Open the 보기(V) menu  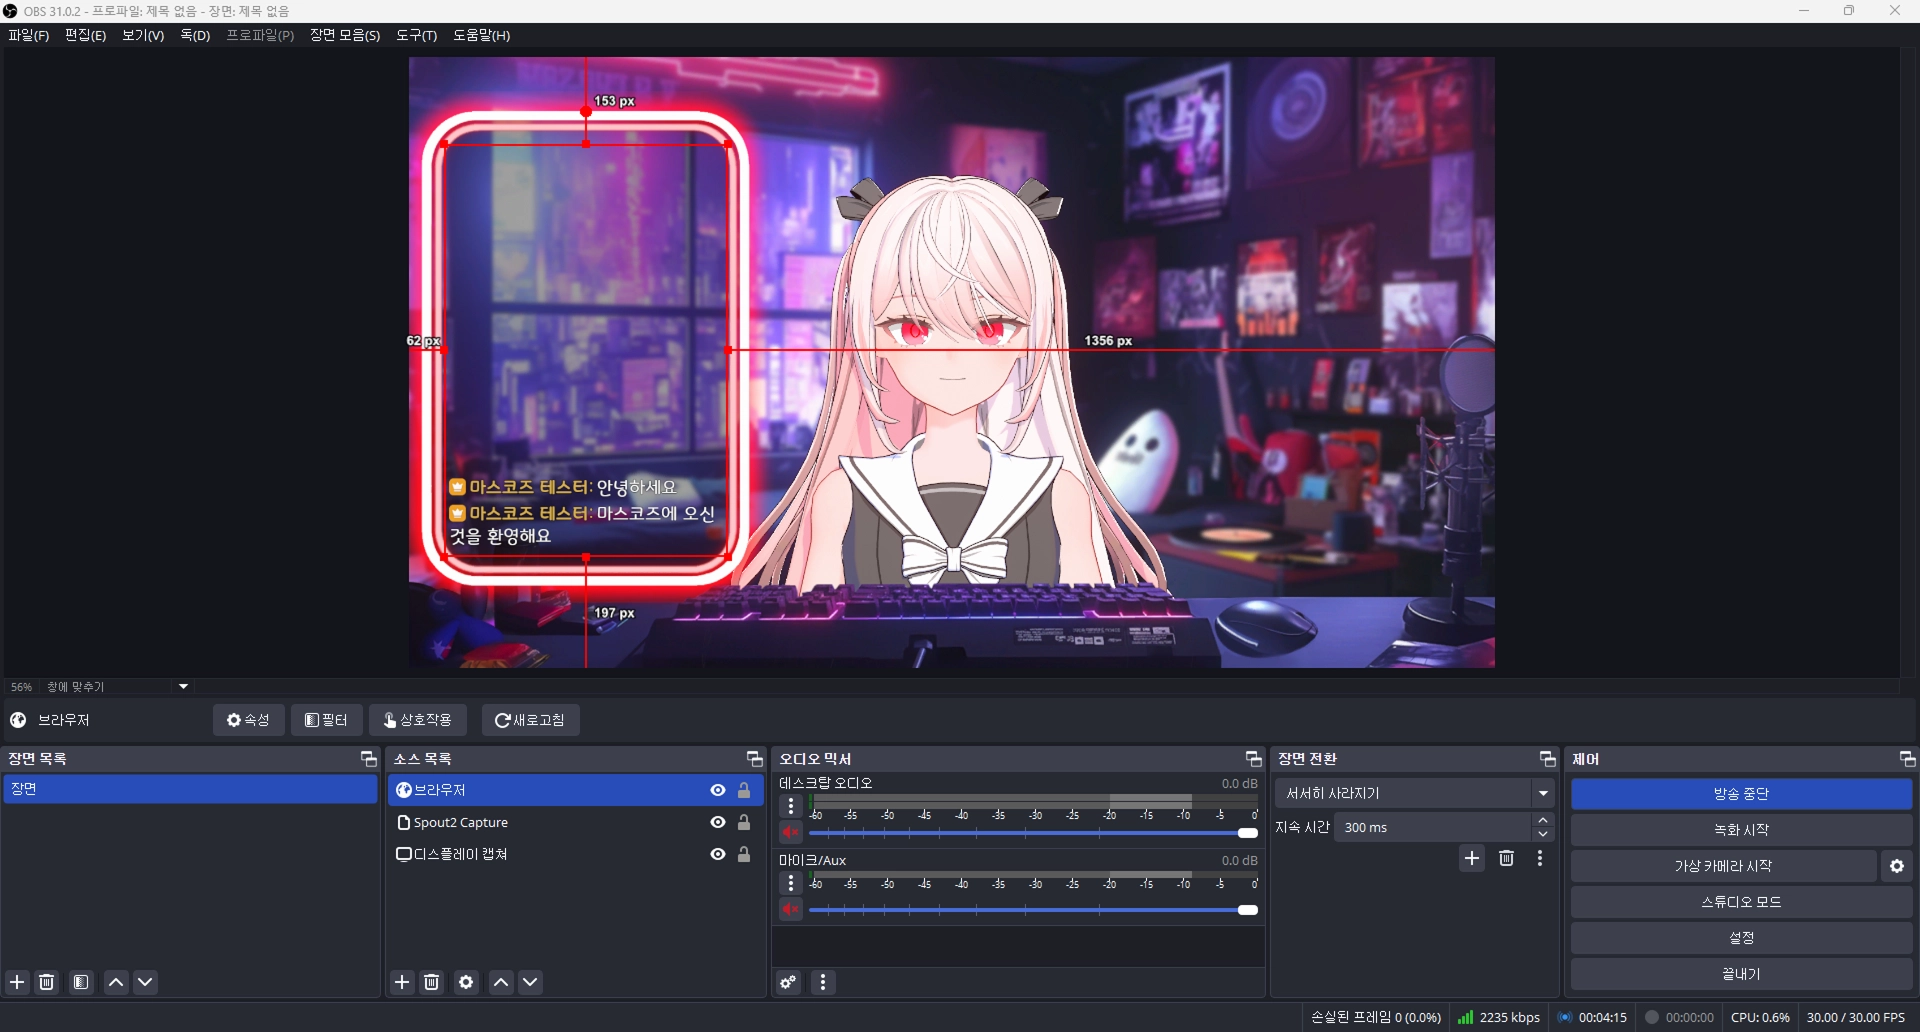point(143,35)
